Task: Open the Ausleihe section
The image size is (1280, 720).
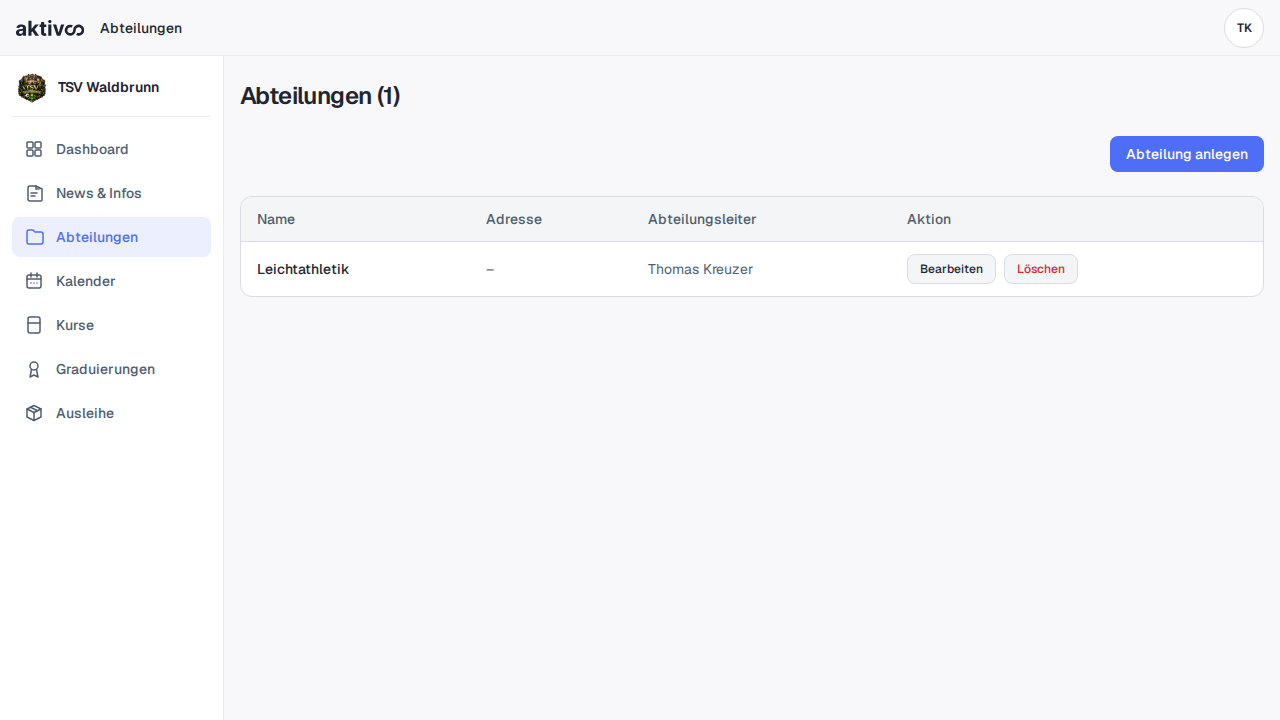Action: pos(111,413)
